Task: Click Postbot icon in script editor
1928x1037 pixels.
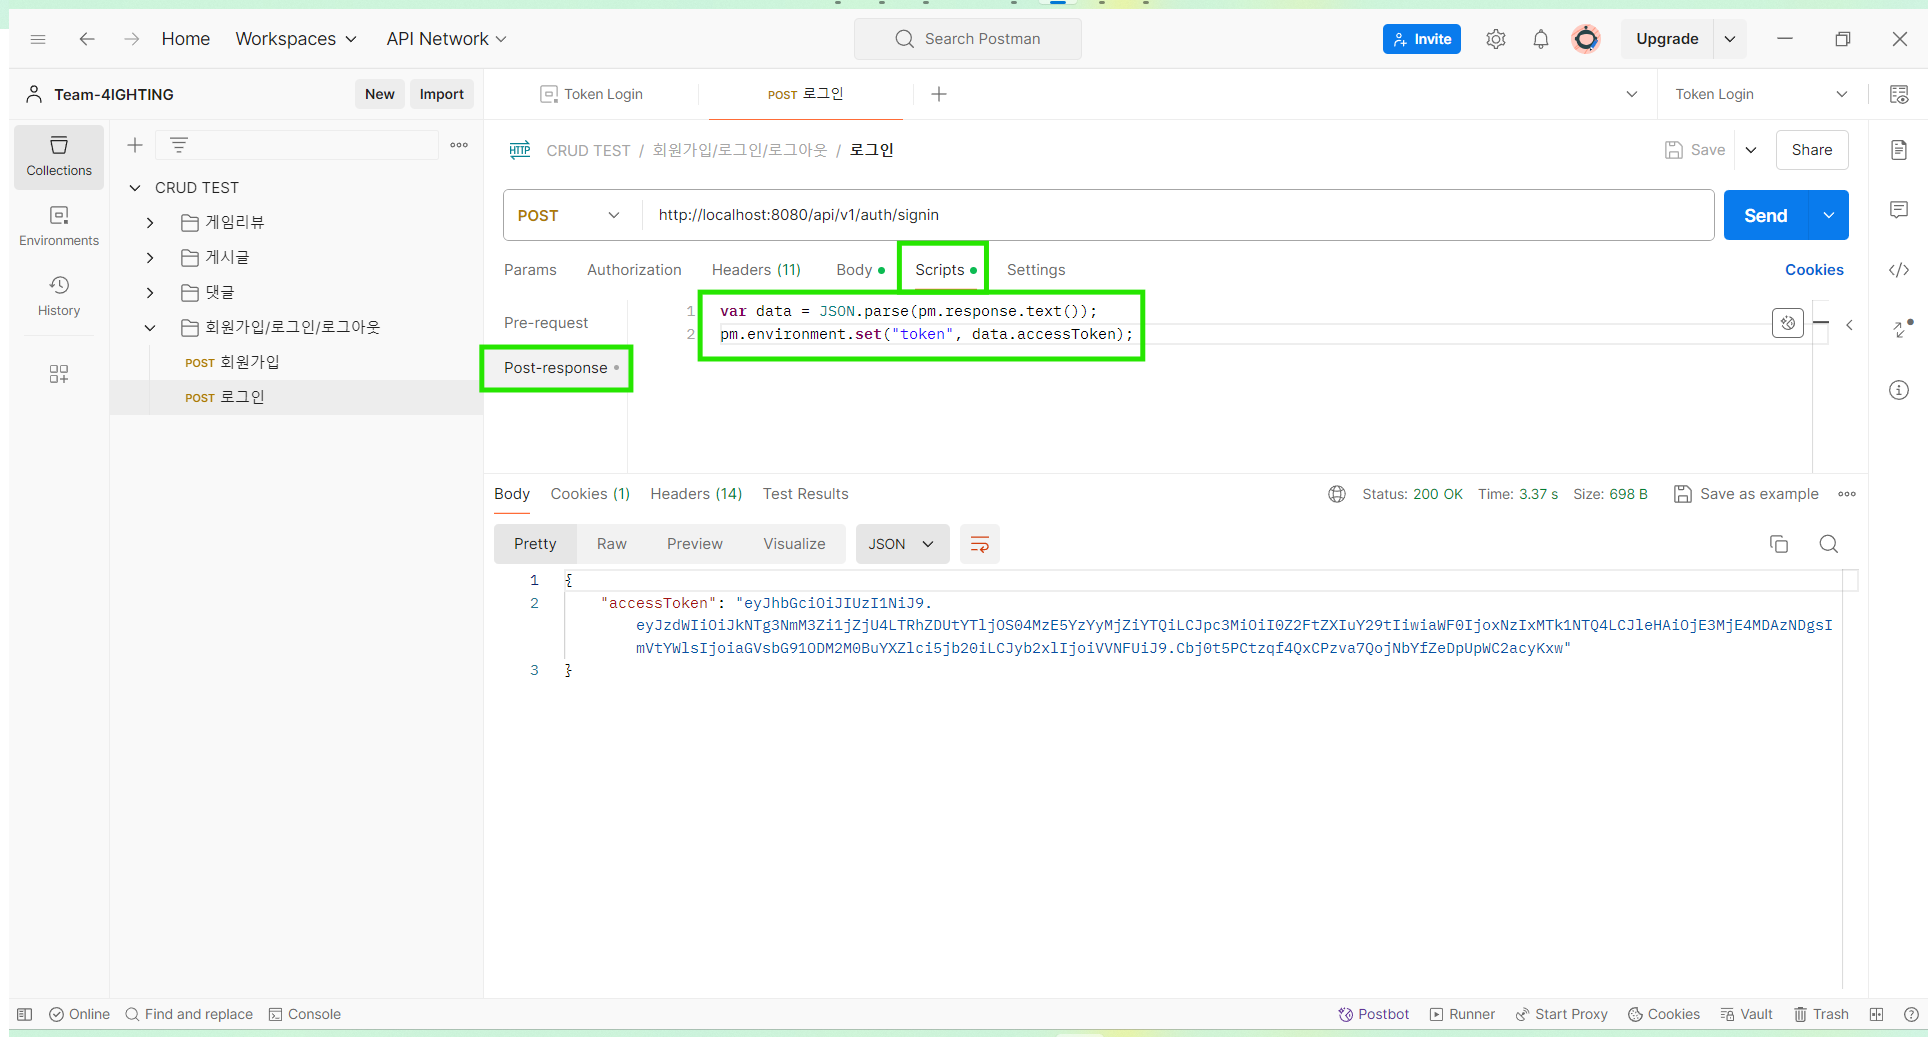Action: pyautogui.click(x=1788, y=323)
